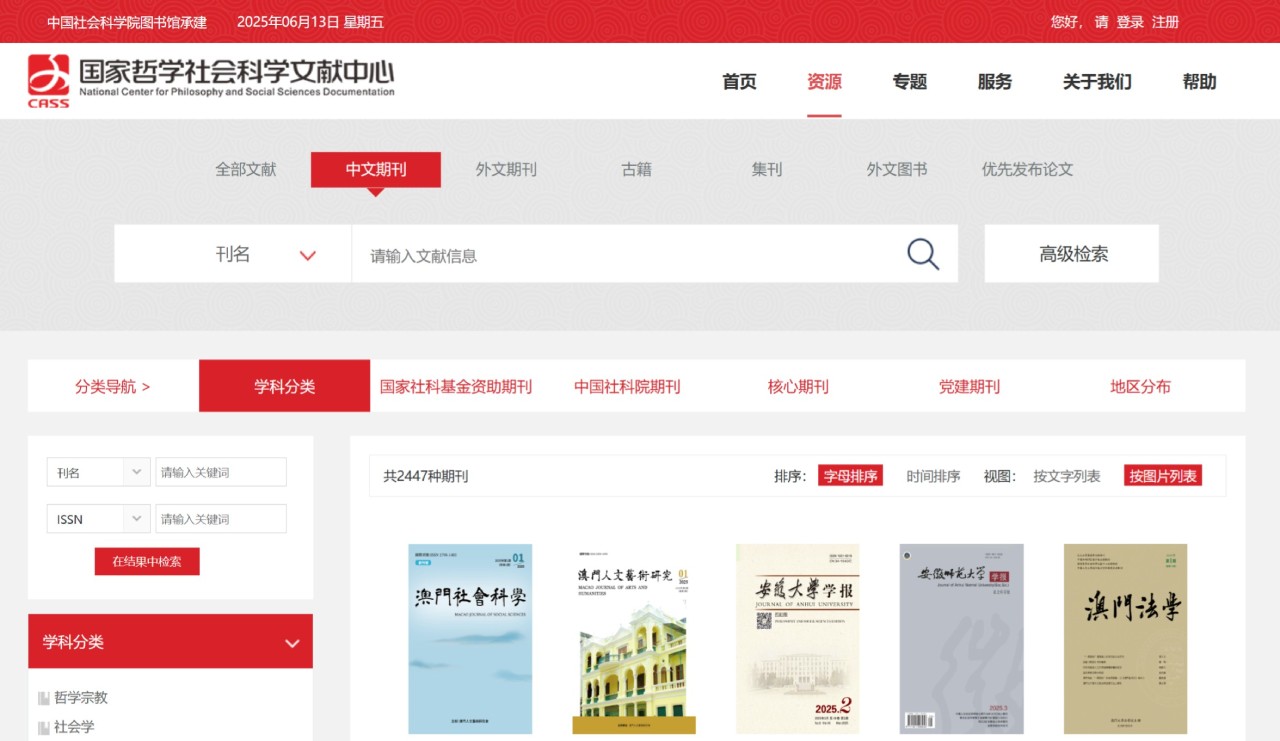Click the icon beside 社会学
Screen dimensions: 1280x741
coord(44,727)
